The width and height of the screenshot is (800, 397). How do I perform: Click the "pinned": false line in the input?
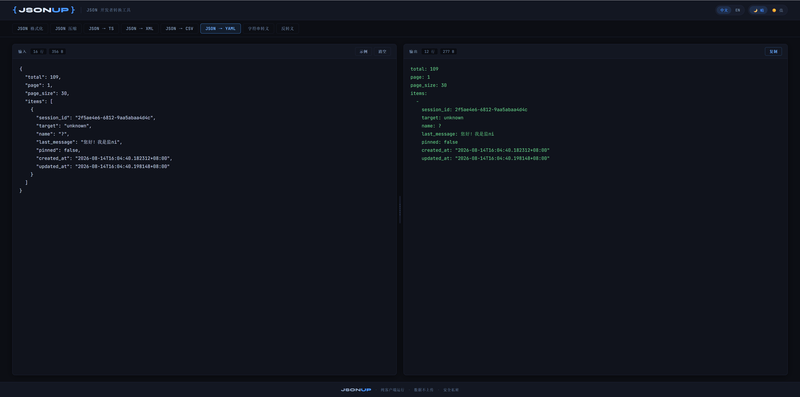pyautogui.click(x=58, y=151)
